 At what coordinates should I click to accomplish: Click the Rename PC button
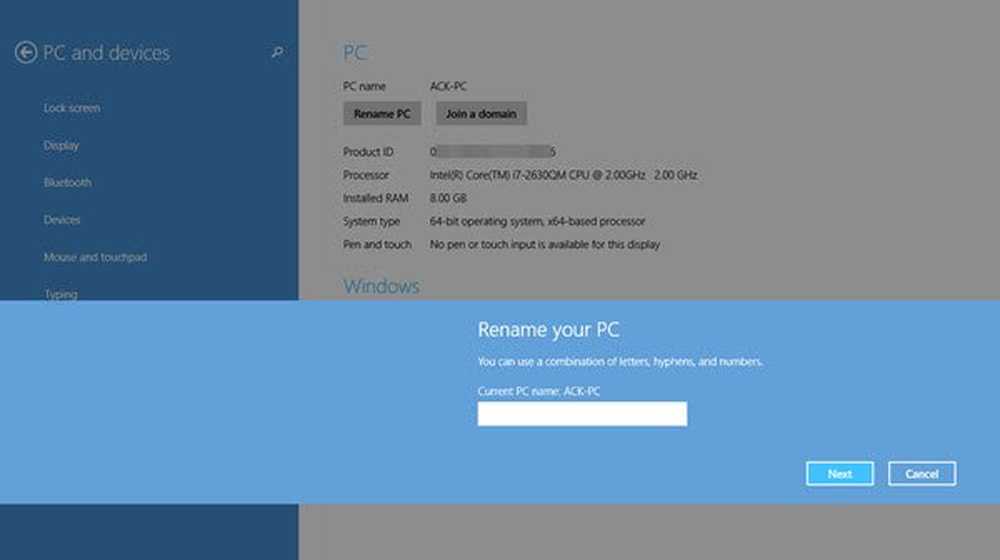point(382,114)
